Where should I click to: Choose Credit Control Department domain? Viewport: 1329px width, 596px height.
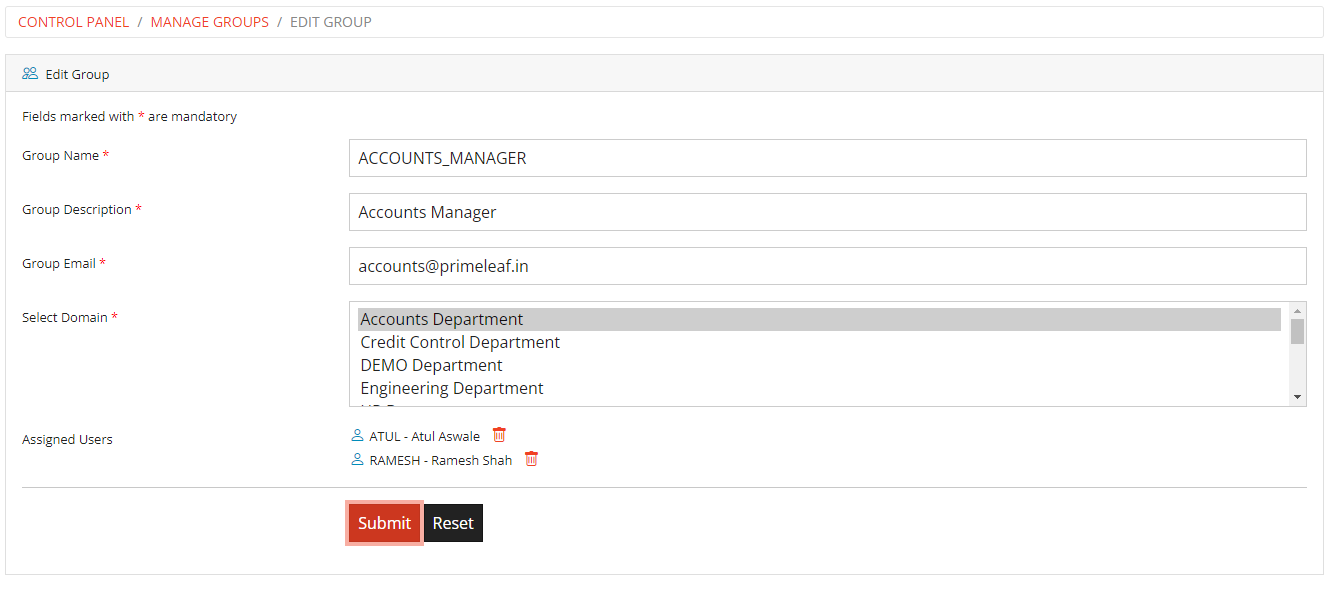tap(460, 342)
